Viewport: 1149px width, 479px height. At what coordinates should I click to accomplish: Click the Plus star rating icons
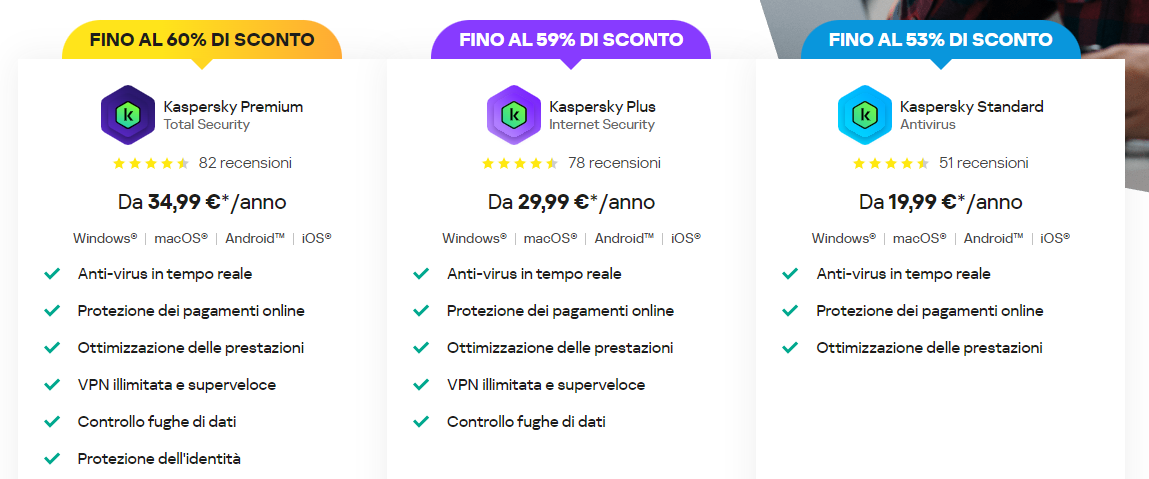click(x=520, y=163)
